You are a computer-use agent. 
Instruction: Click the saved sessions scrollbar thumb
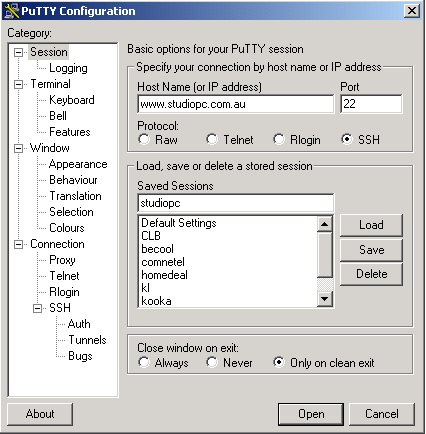point(324,255)
